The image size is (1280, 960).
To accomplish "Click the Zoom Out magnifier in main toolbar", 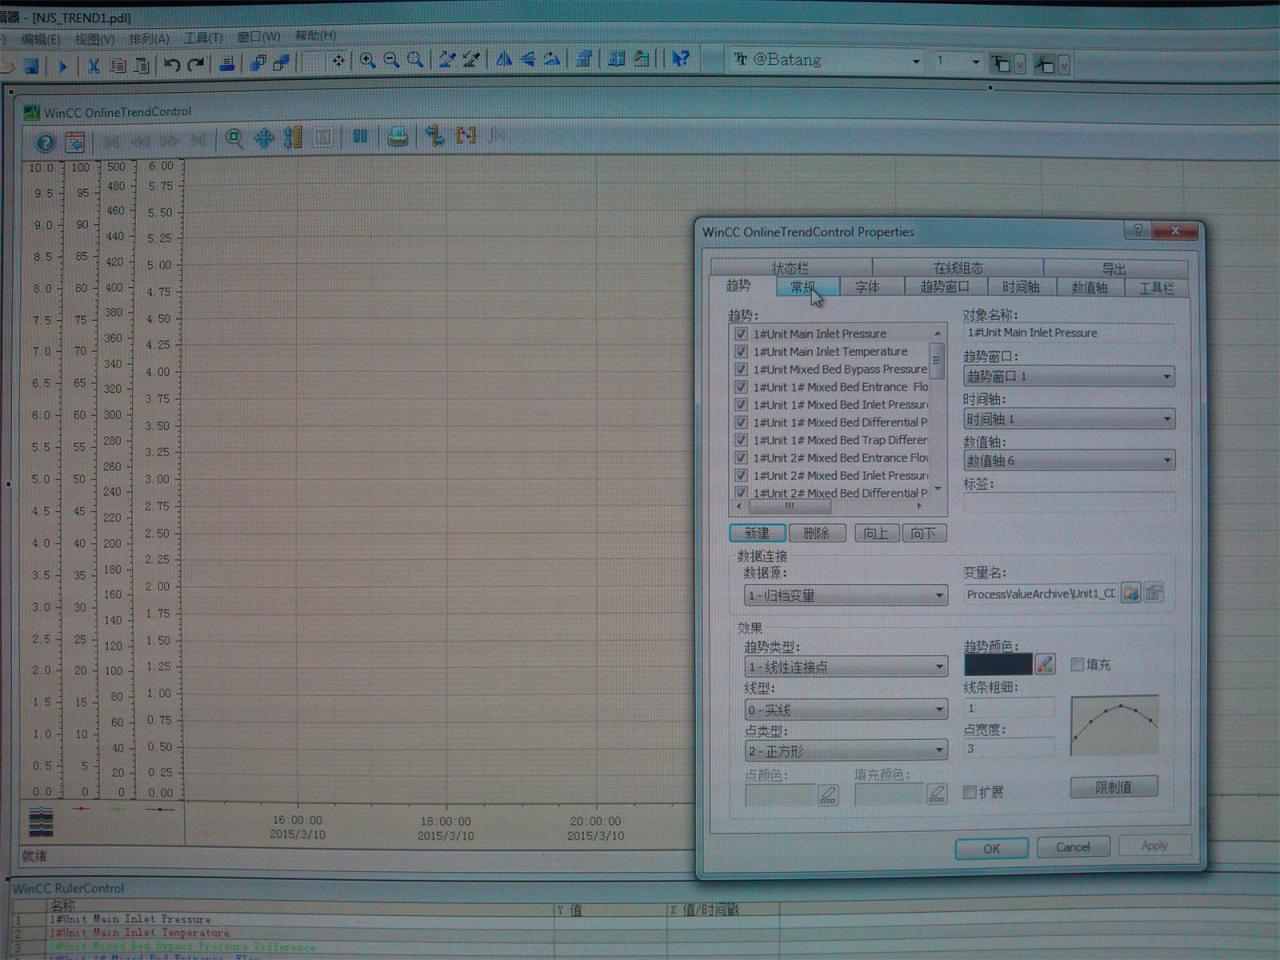I will tap(391, 61).
